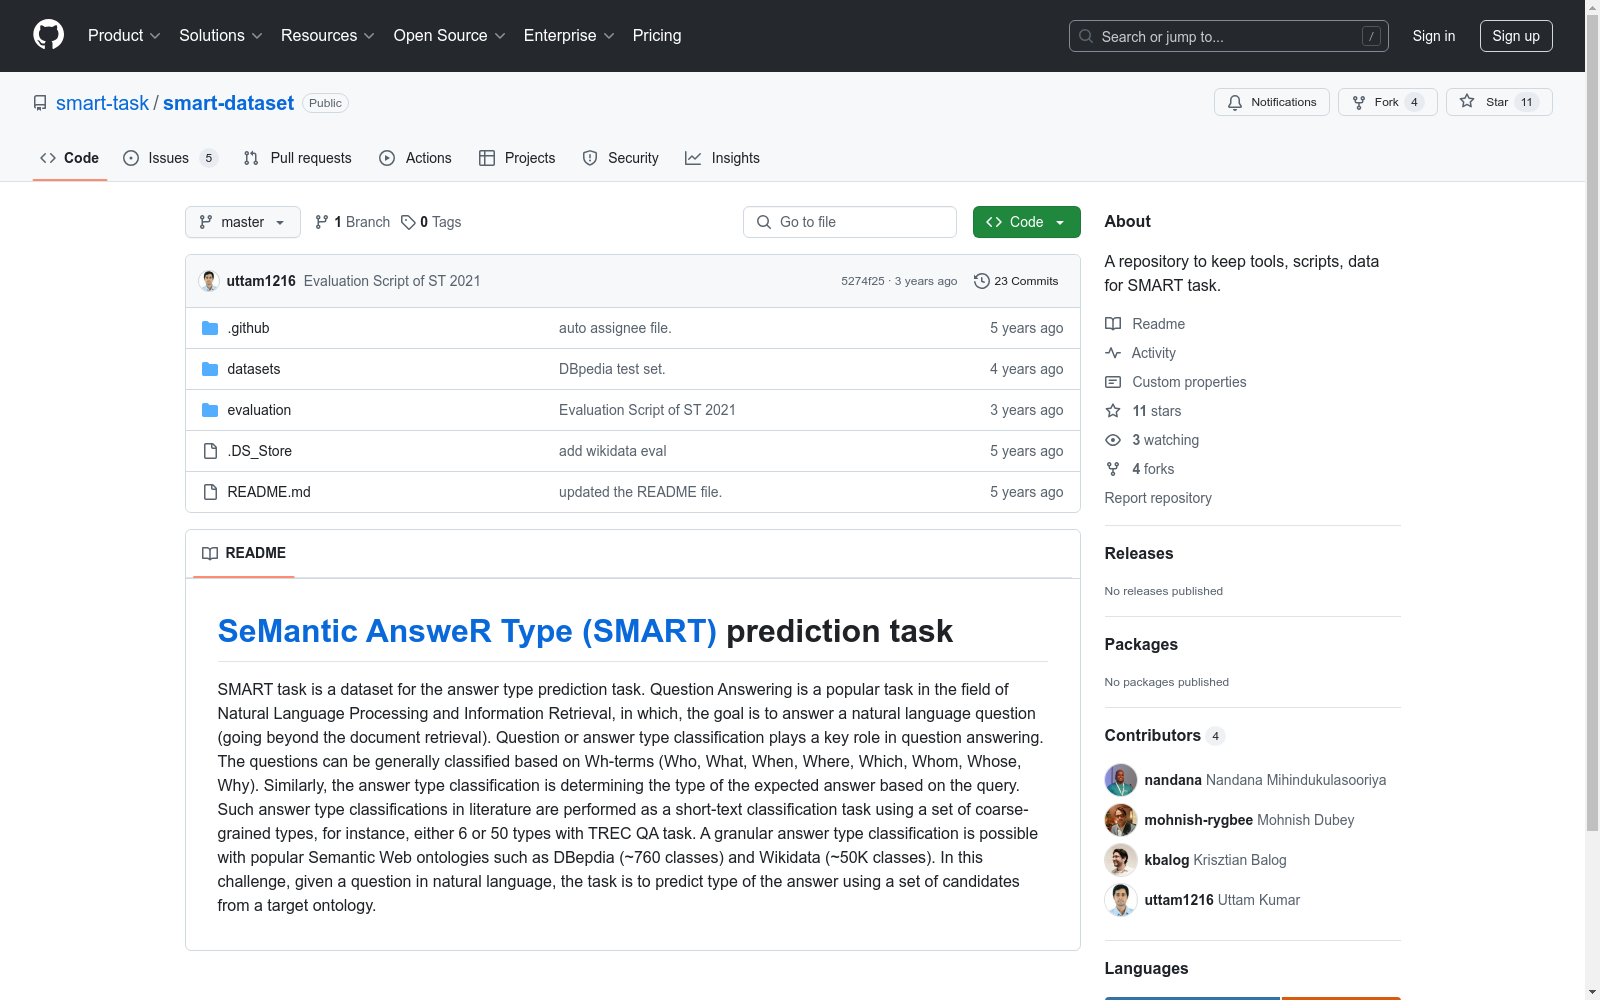
Task: Click kbalog's contributor avatar
Action: (1121, 860)
